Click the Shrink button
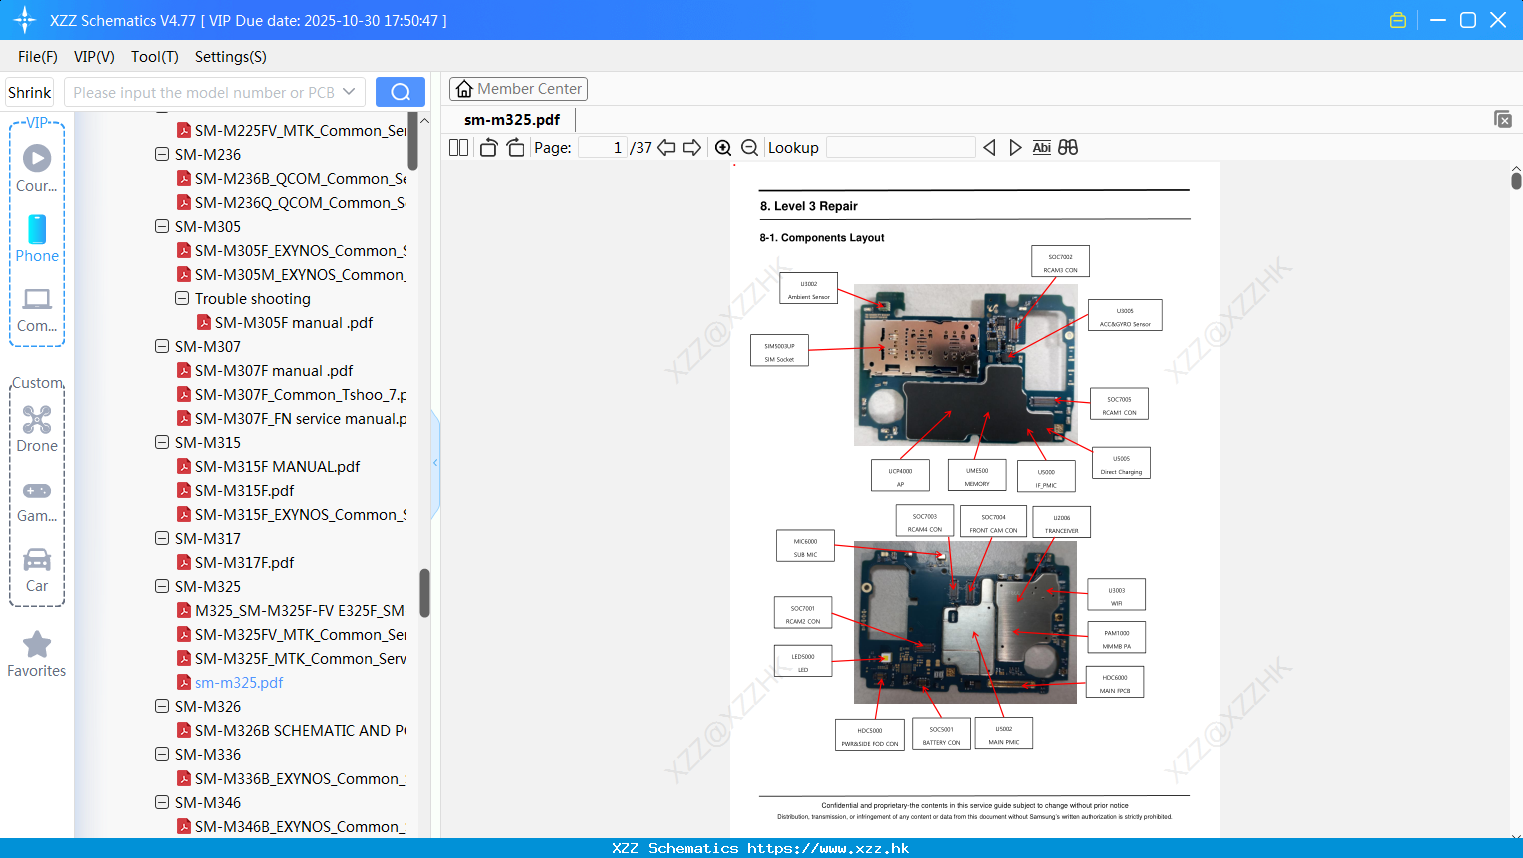 pyautogui.click(x=30, y=92)
